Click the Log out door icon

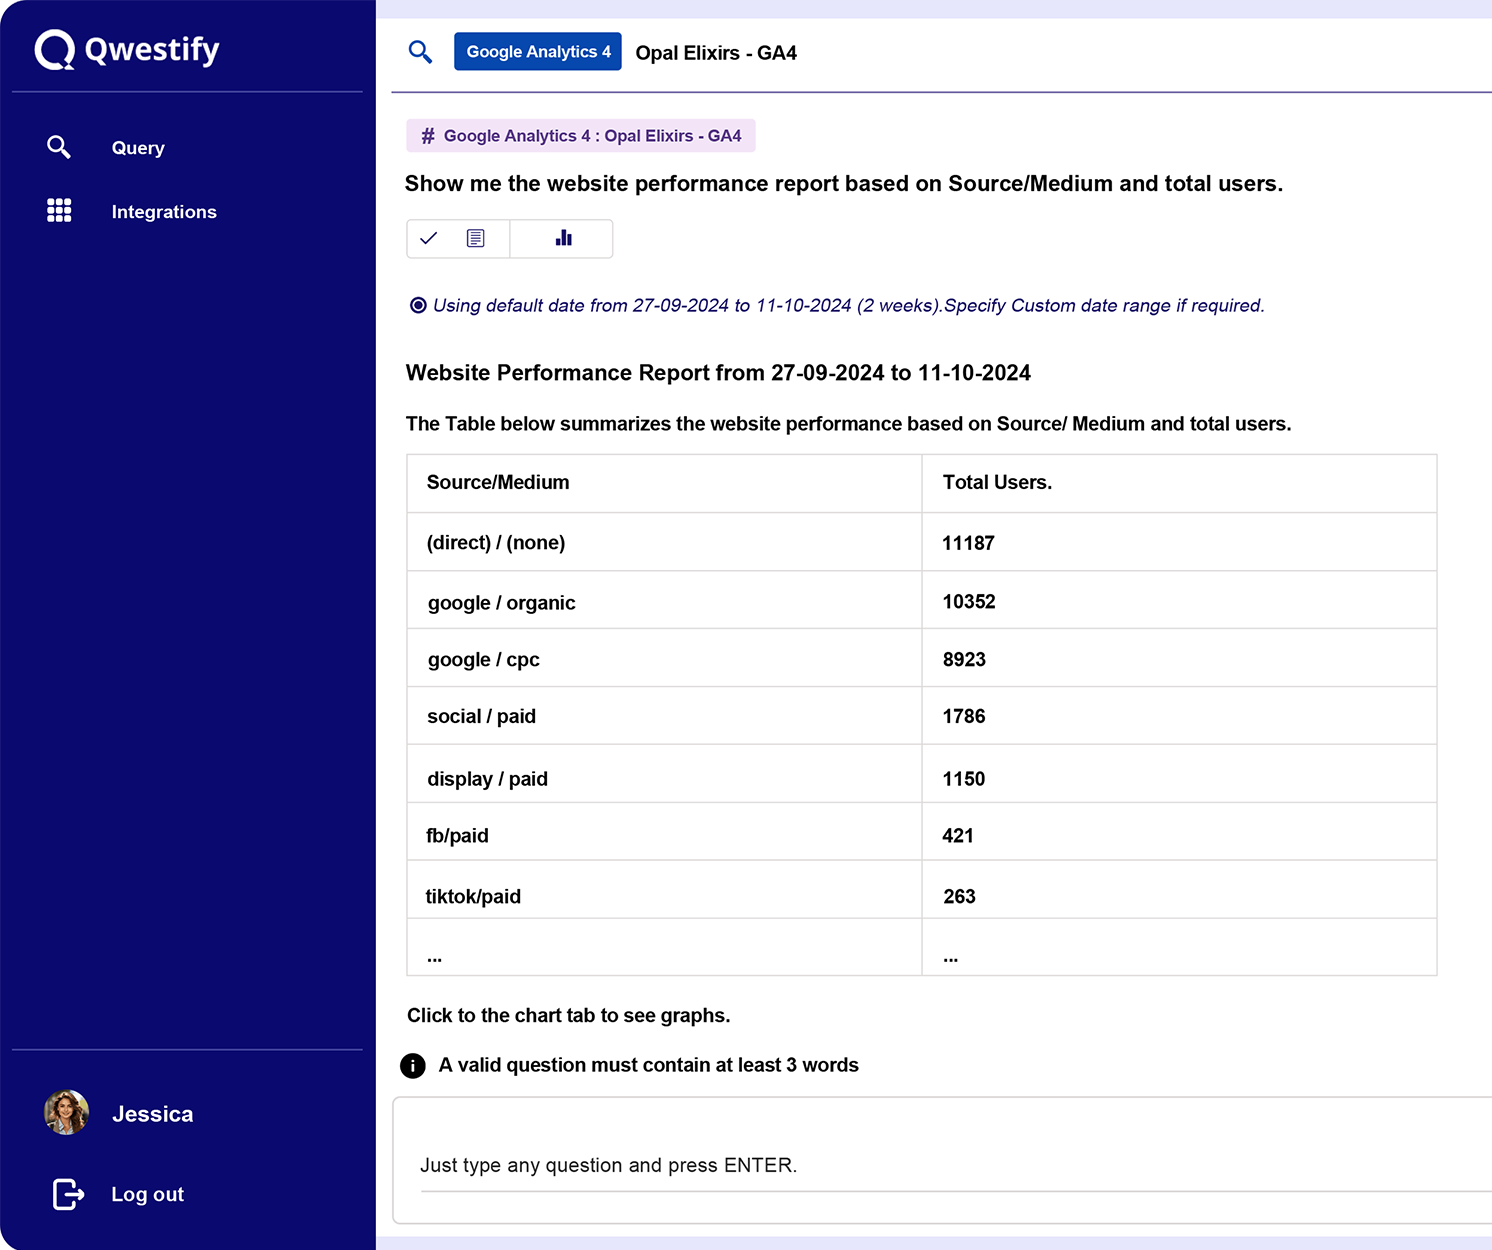[x=68, y=1194]
